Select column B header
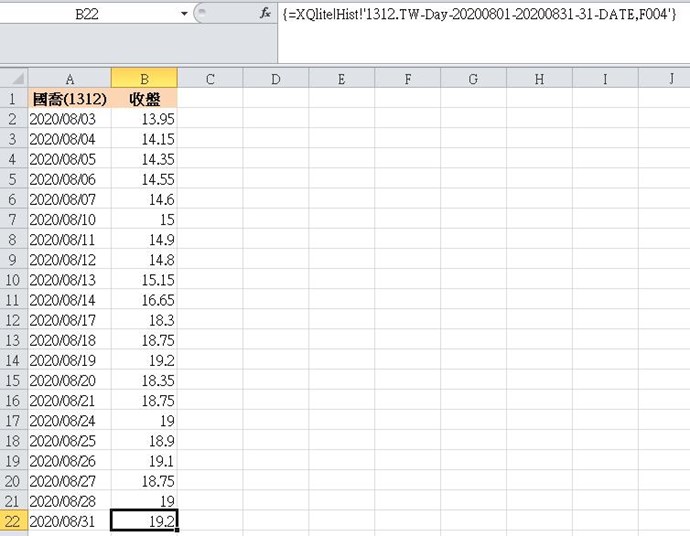690x536 pixels. point(144,78)
